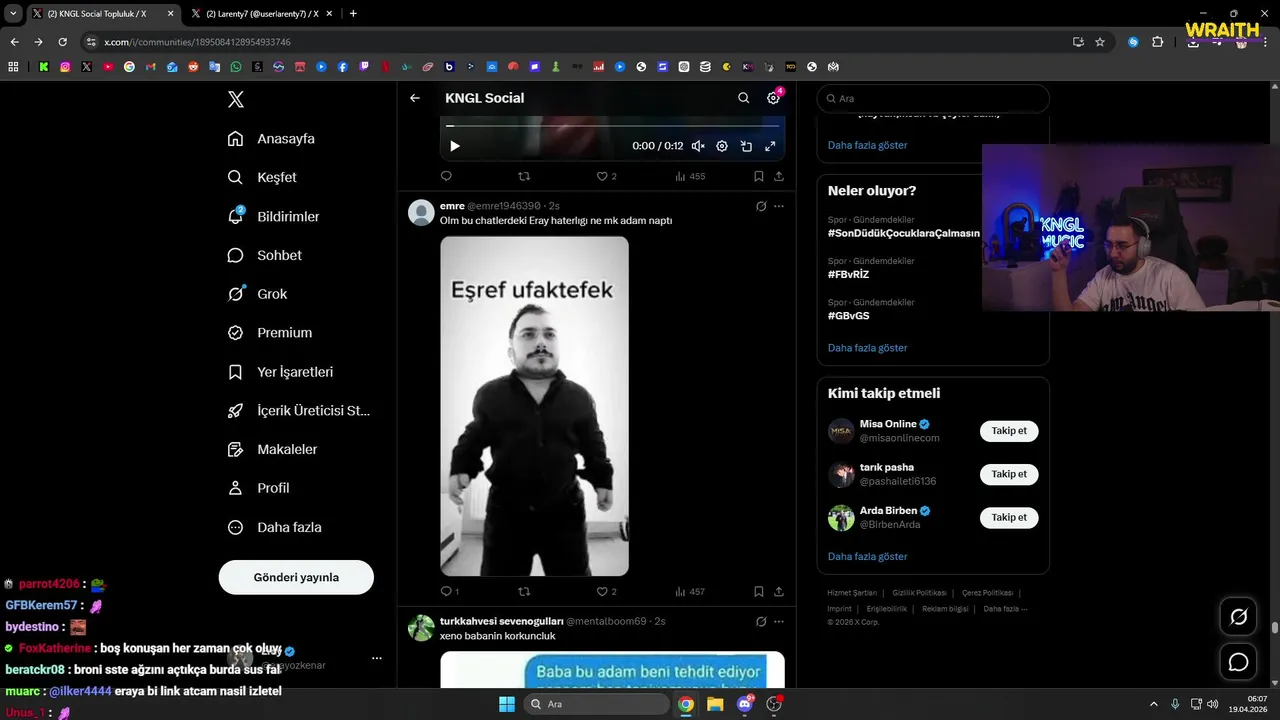Open floating chat messages button

[x=1238, y=662]
